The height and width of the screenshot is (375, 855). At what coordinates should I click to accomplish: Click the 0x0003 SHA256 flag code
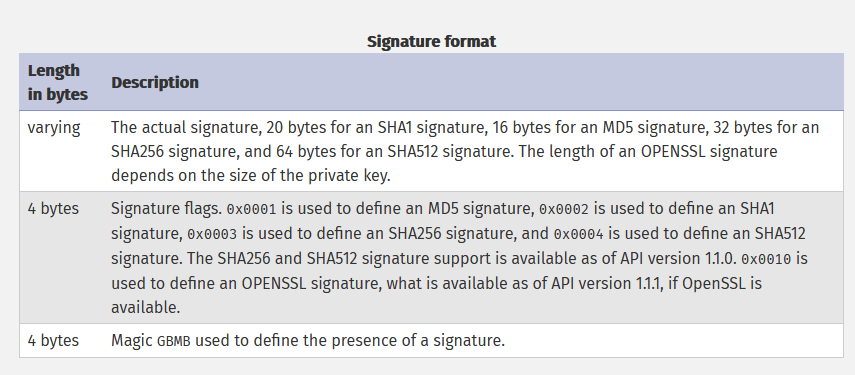[x=212, y=234]
